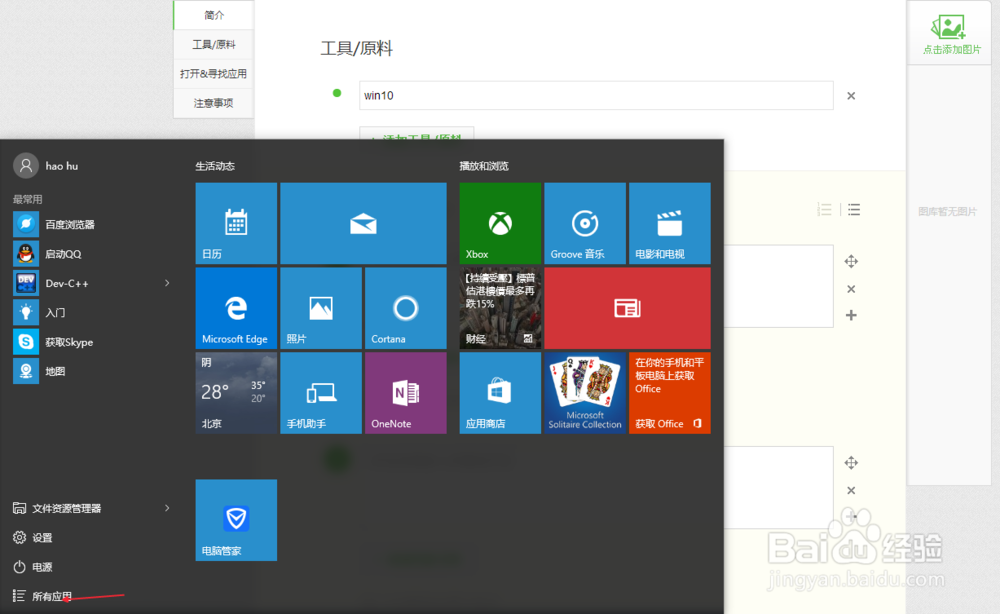
Task: Open the 财经 finance news tile
Action: click(500, 308)
